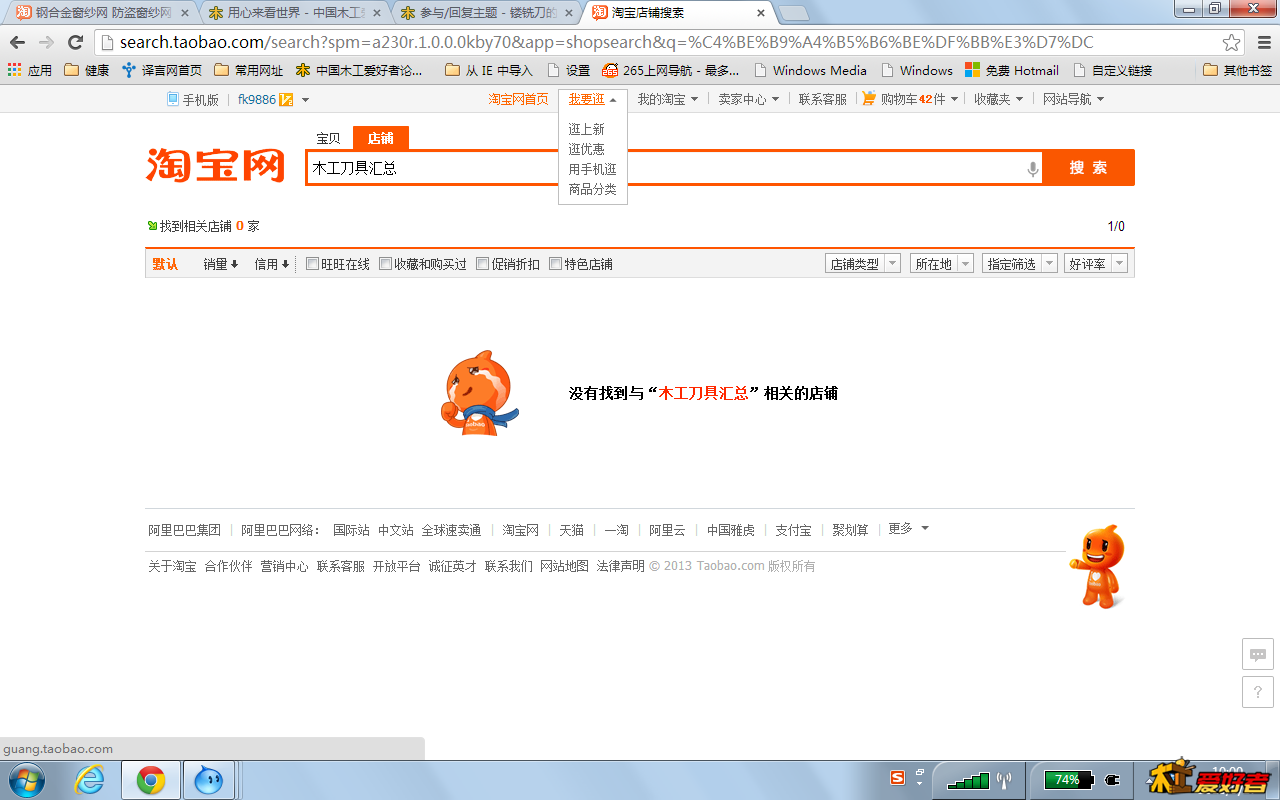Reload the page with the refresh icon
The height and width of the screenshot is (800, 1280).
point(75,42)
